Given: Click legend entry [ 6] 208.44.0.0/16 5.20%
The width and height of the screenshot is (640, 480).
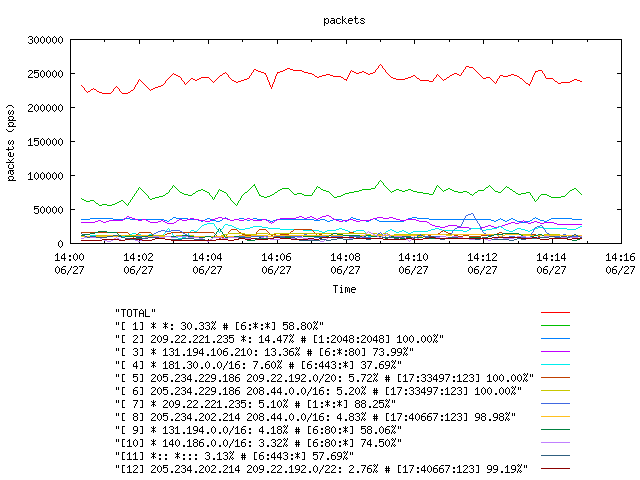Looking at the screenshot, I should tap(318, 391).
